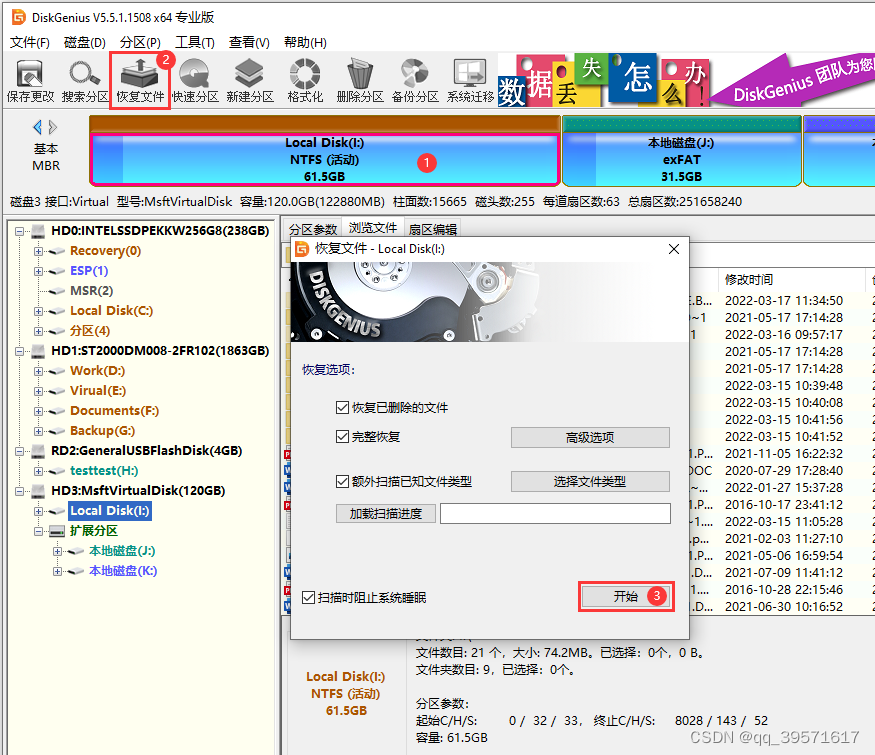The height and width of the screenshot is (755, 875).
Task: Select 分区(4) in the tree
Action: (x=90, y=331)
